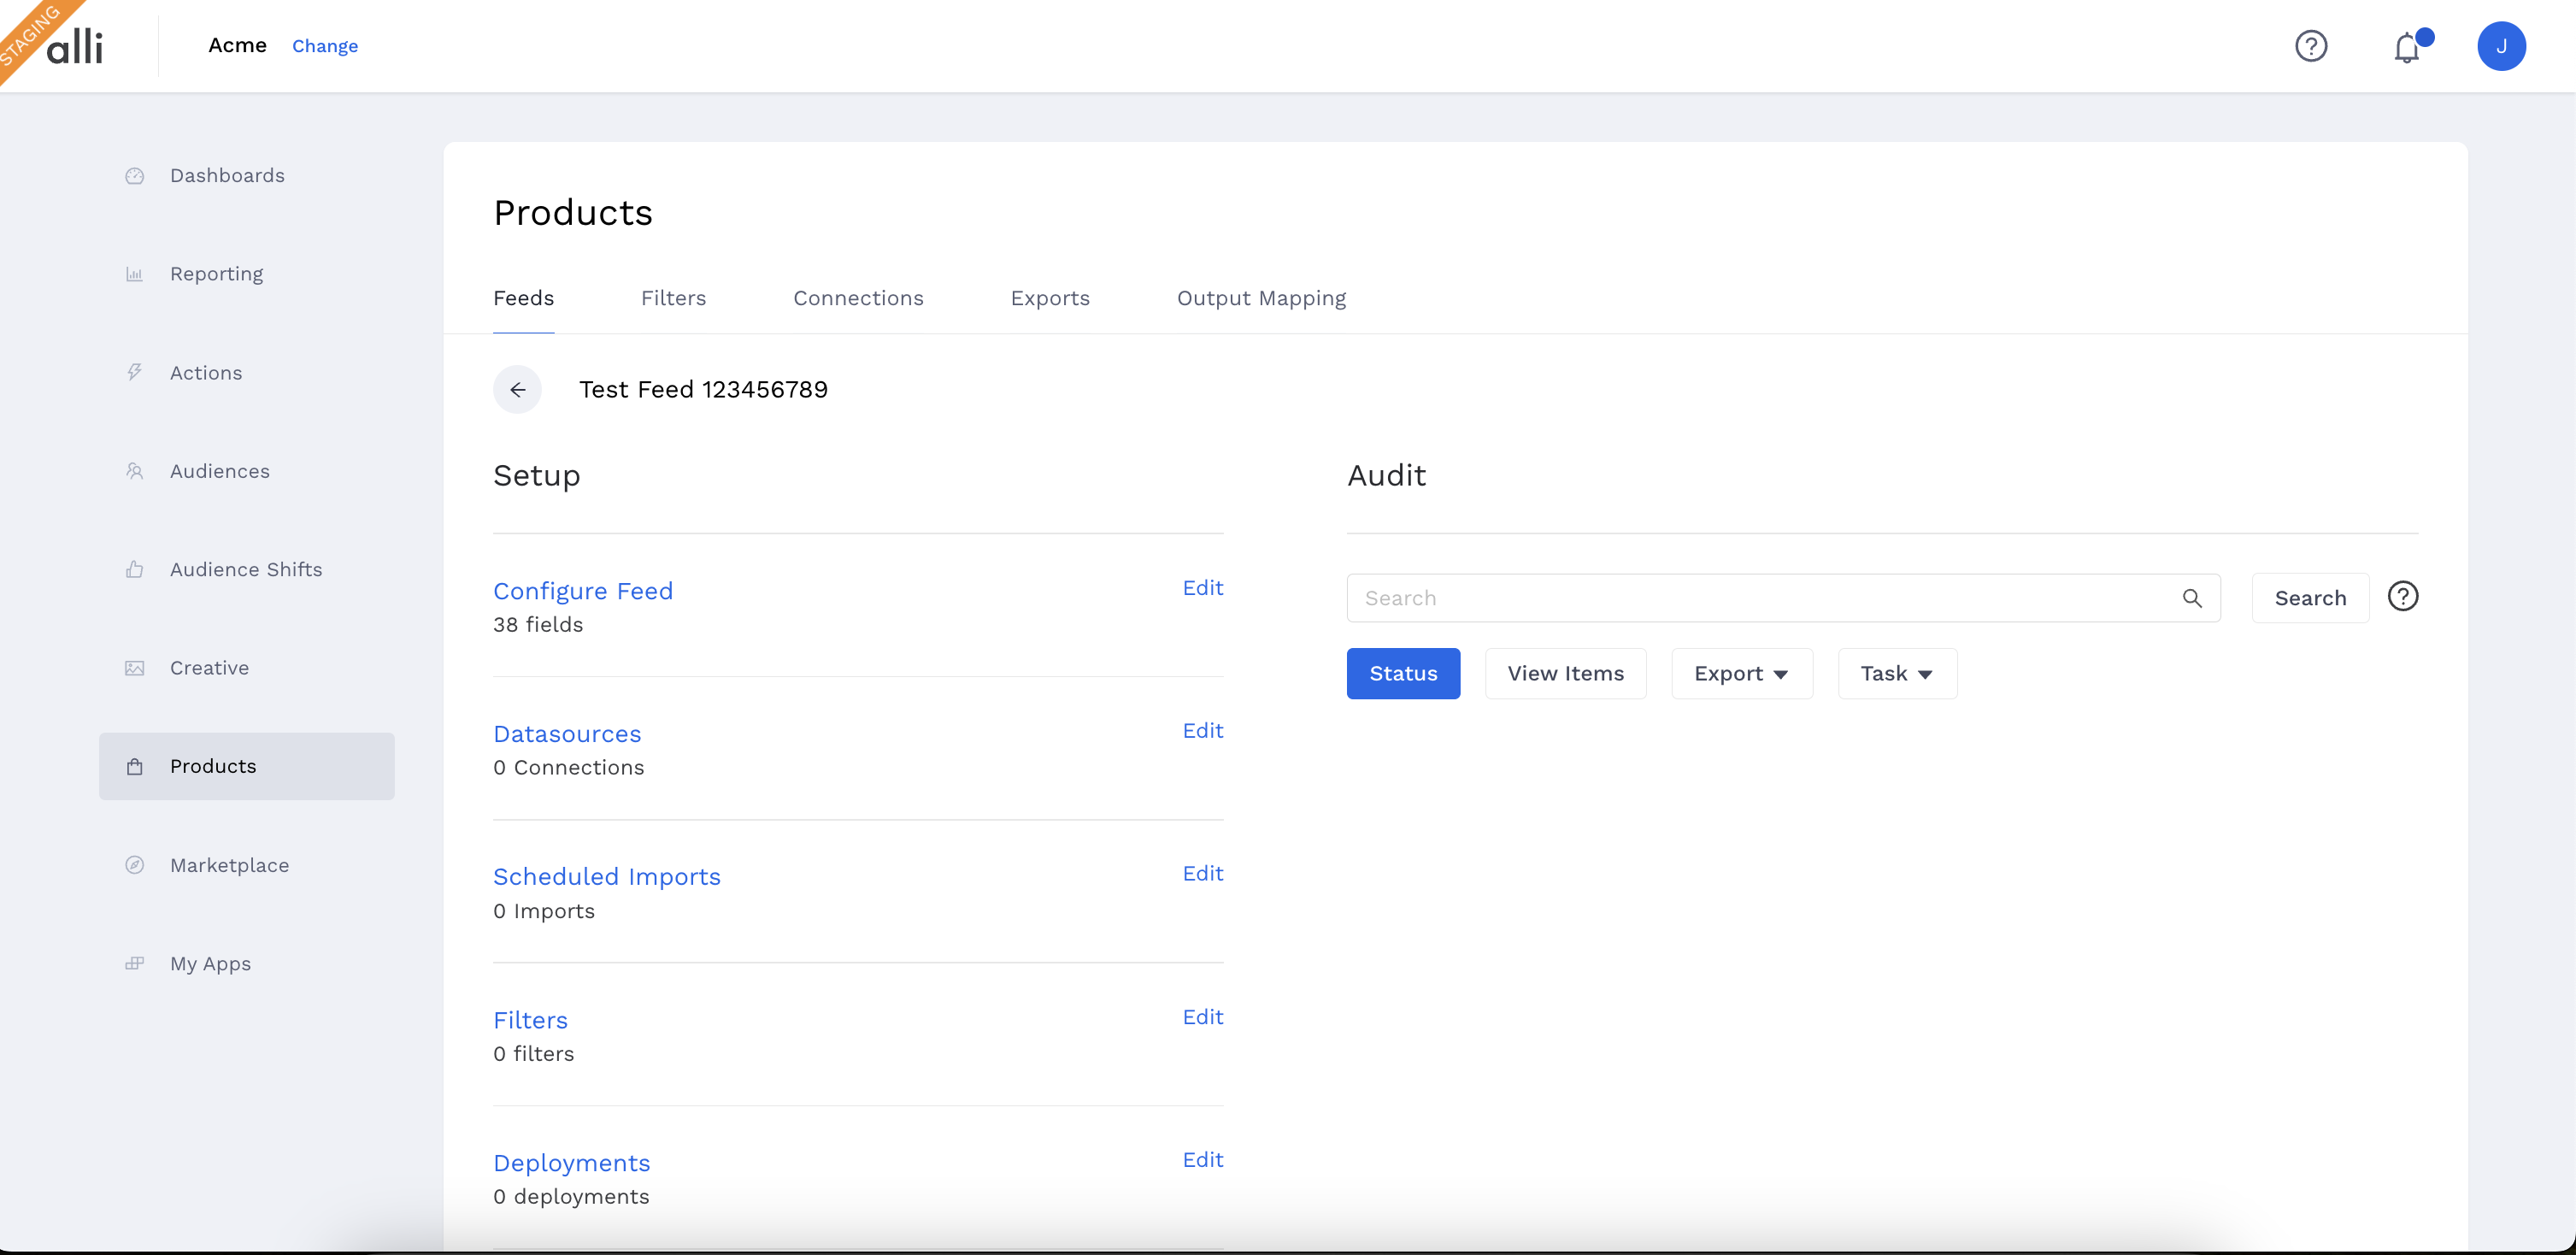Image resolution: width=2576 pixels, height=1255 pixels.
Task: Switch to the Feeds tab
Action: point(523,298)
